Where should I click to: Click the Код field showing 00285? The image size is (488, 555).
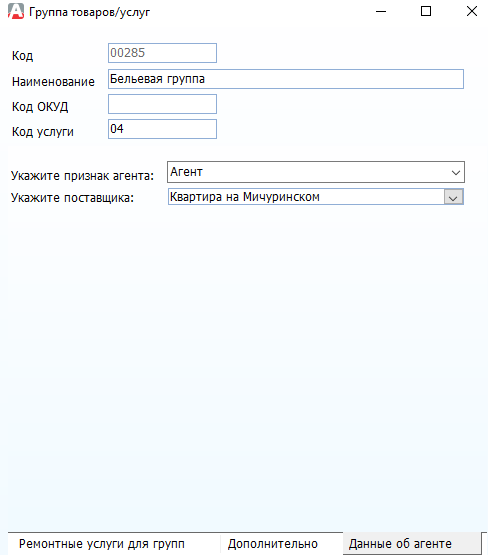(x=162, y=53)
